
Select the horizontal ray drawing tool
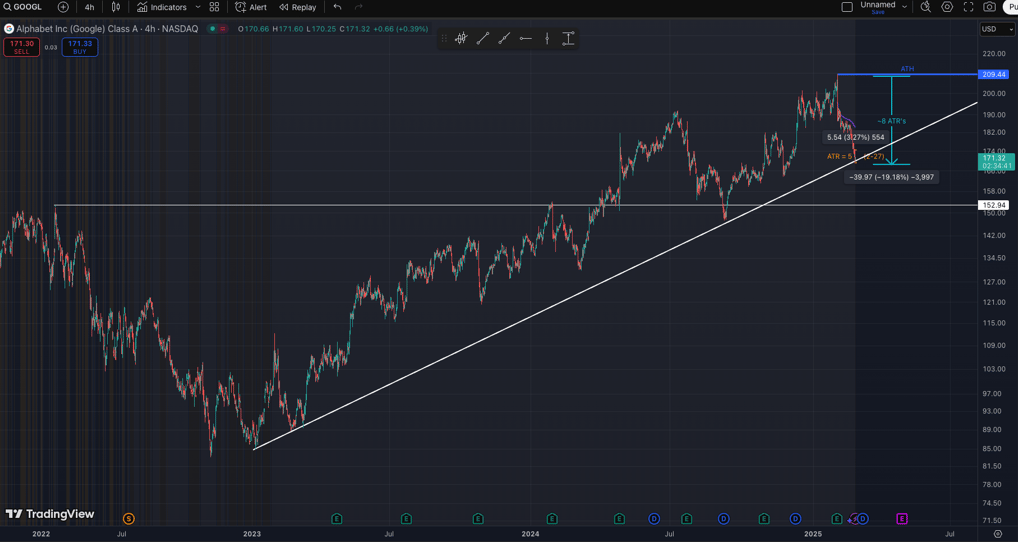[526, 39]
